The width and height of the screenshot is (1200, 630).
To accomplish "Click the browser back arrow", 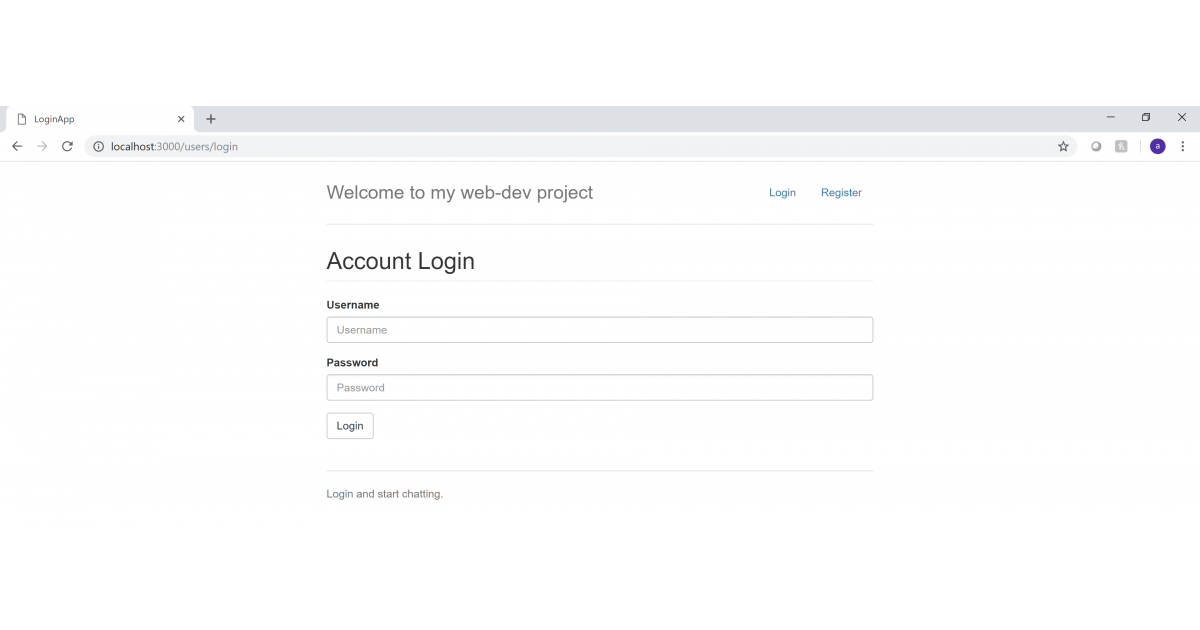I will point(17,146).
